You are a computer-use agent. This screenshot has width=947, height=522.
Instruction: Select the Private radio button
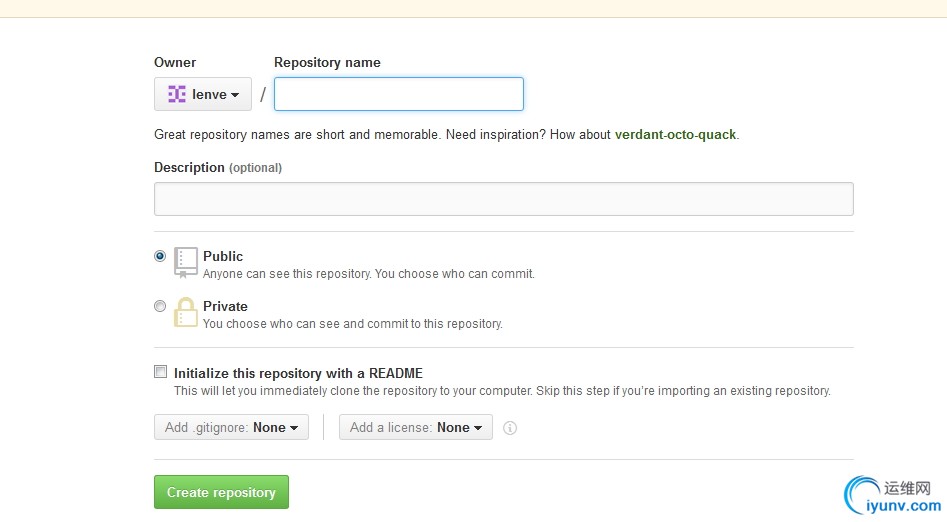coord(160,306)
